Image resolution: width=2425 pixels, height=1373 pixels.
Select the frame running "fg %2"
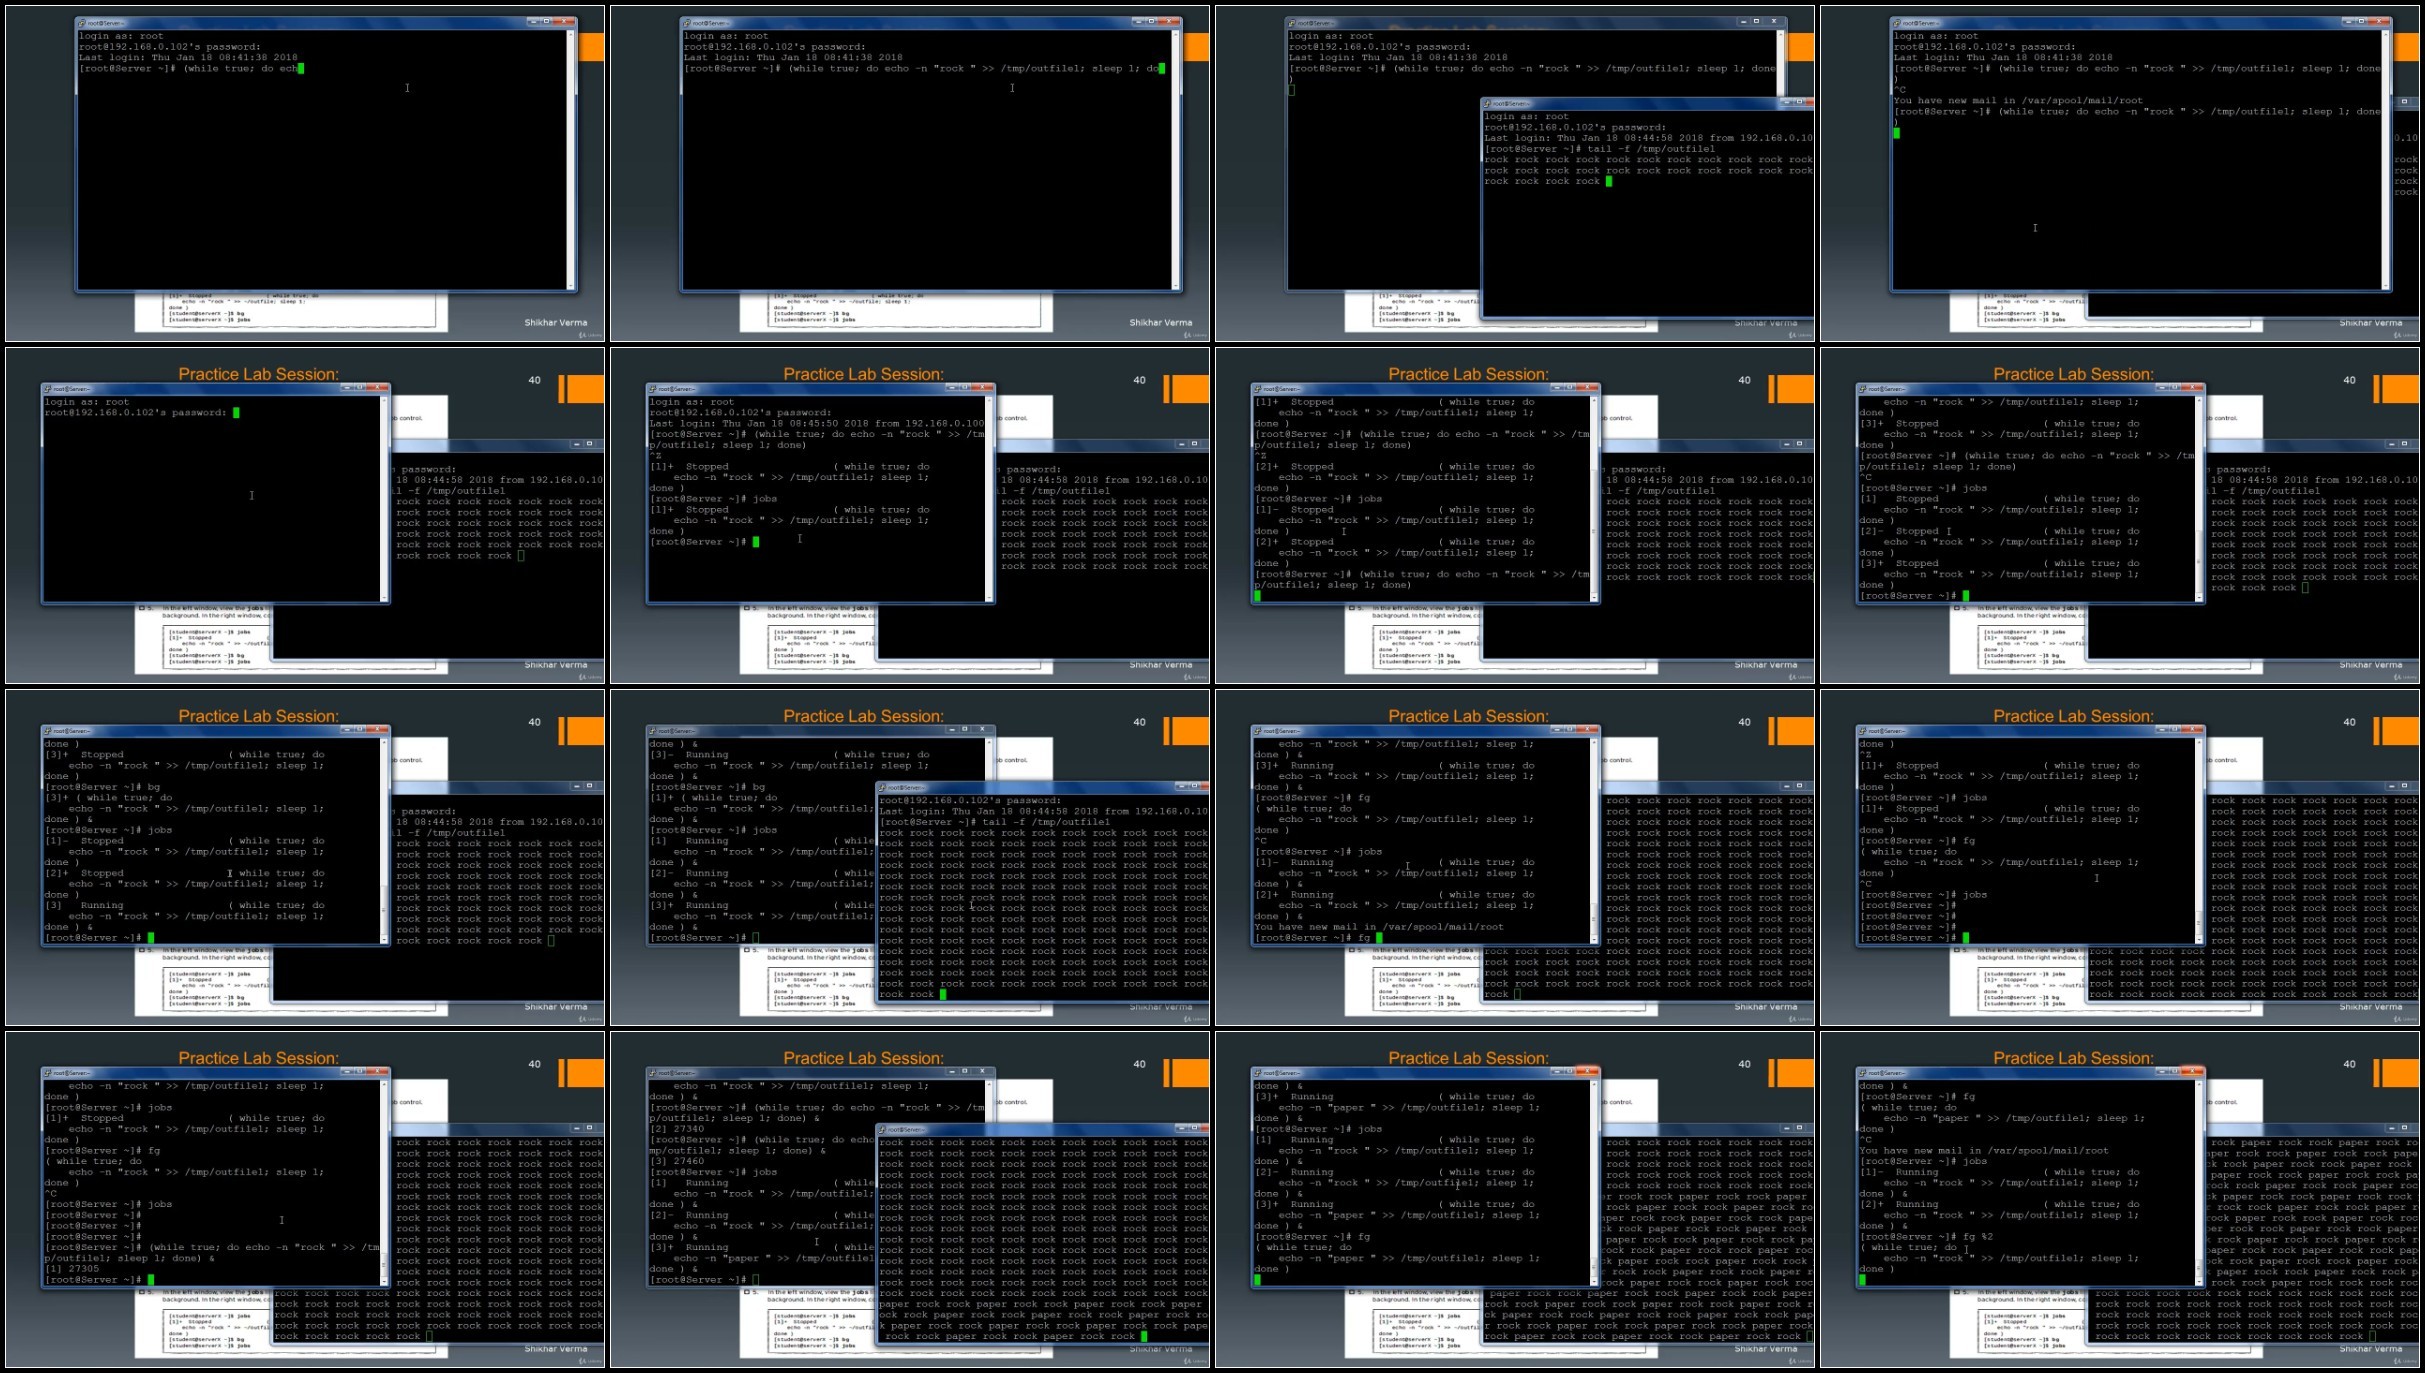[2120, 1199]
